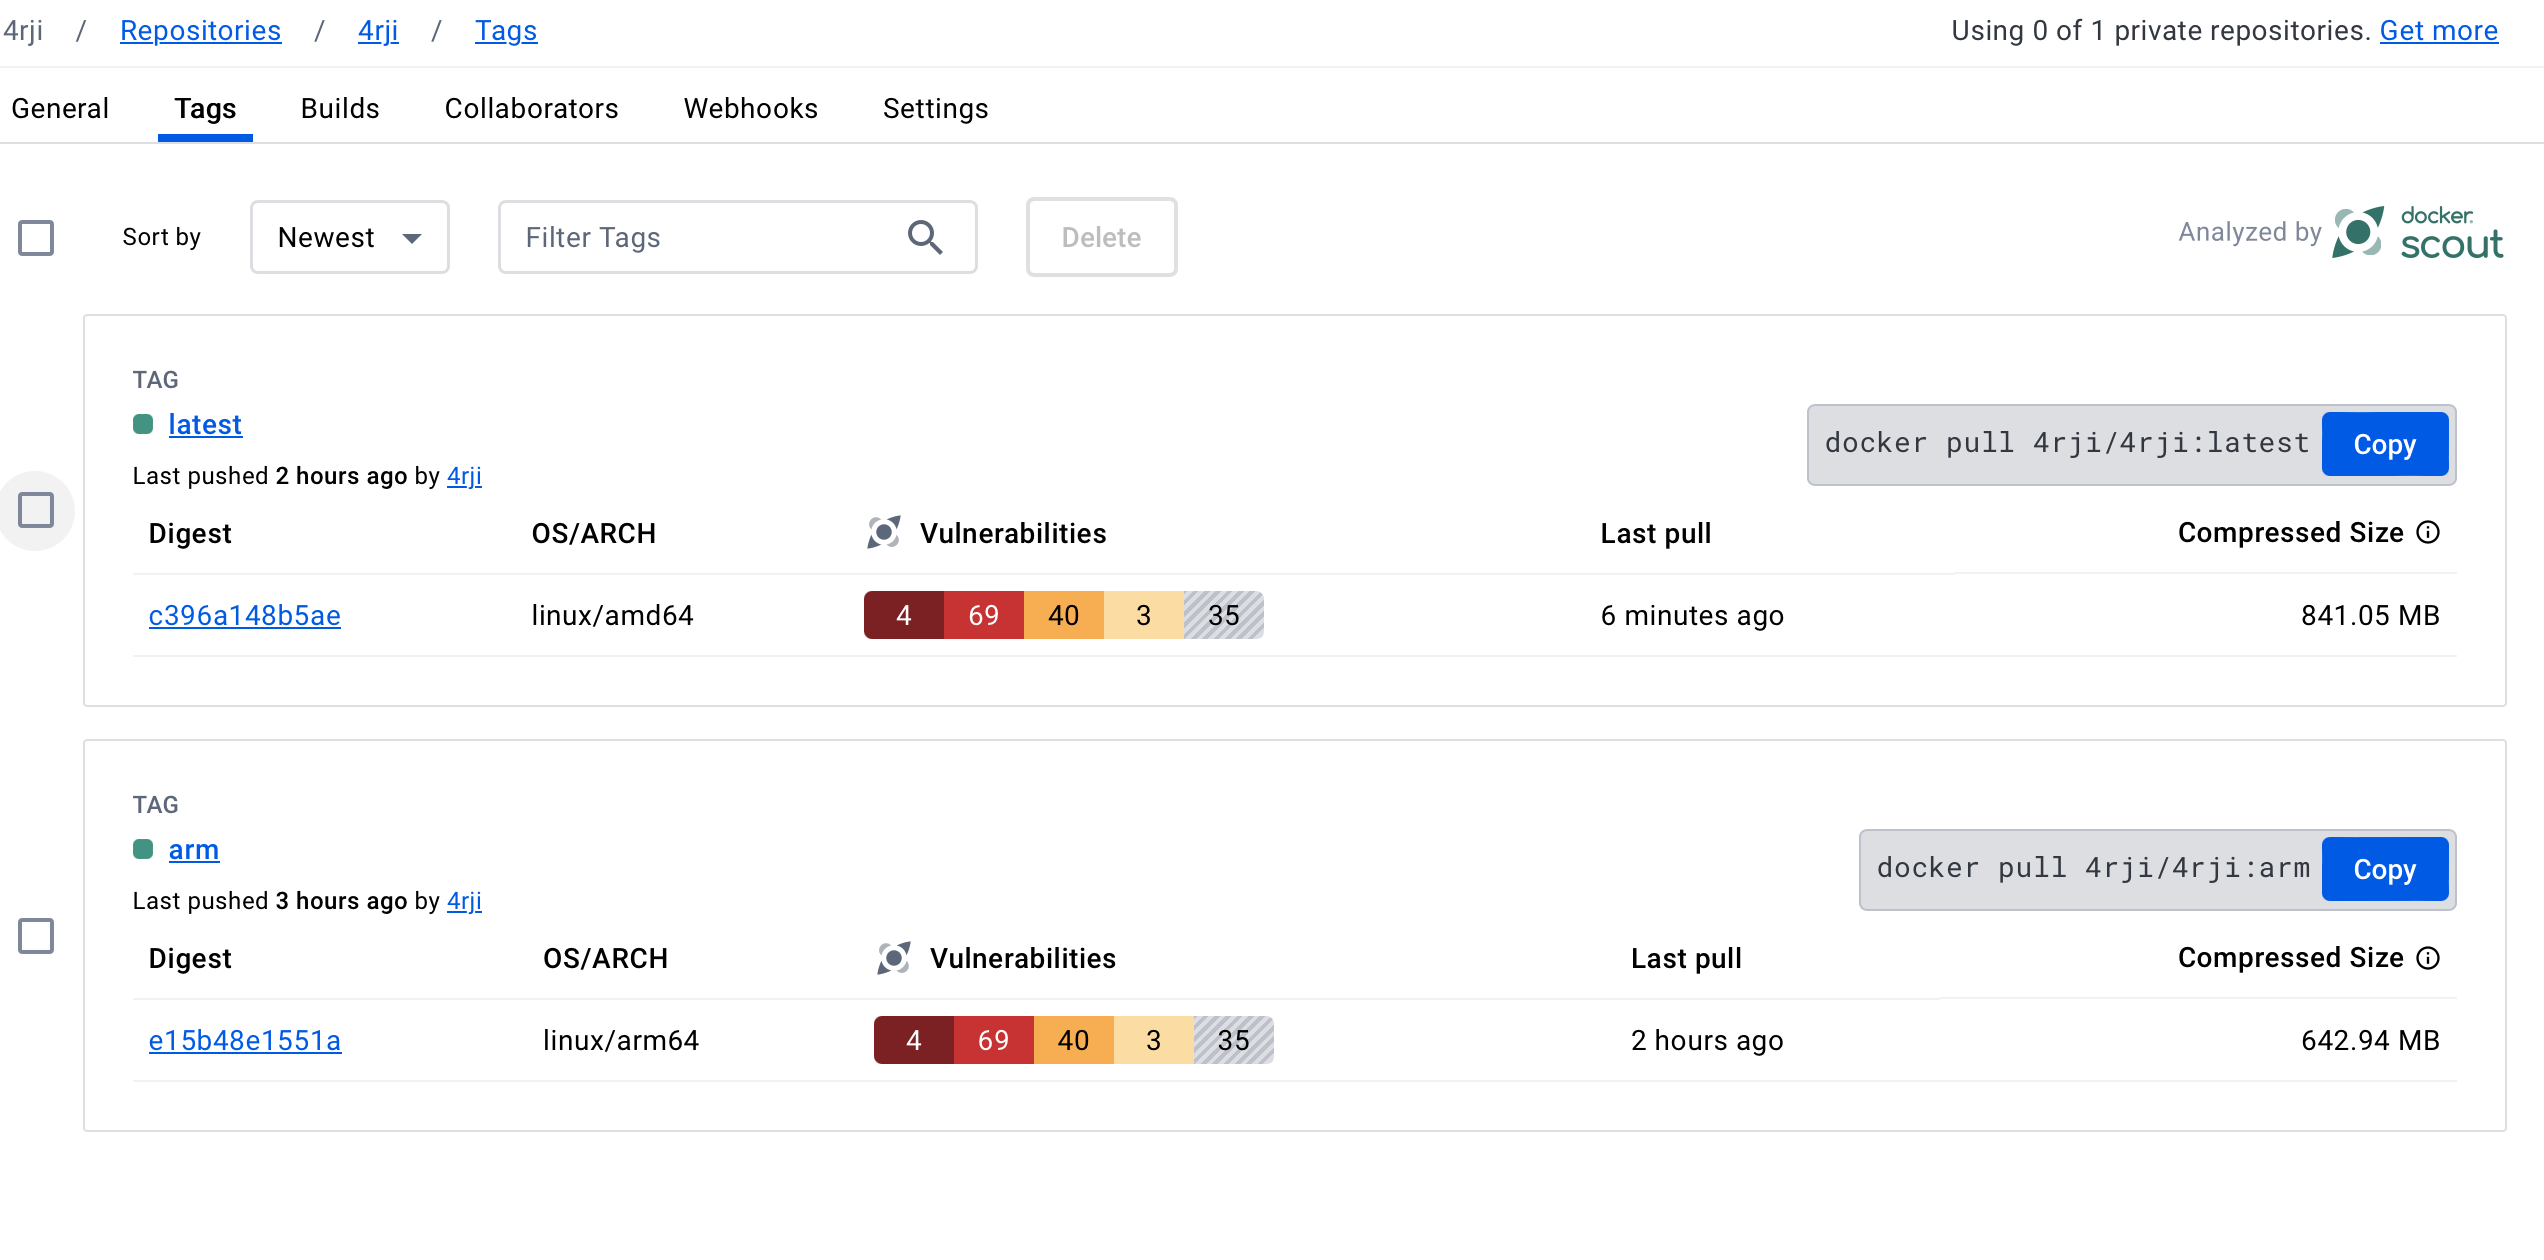The height and width of the screenshot is (1260, 2544).
Task: Click Scout icon next to arm Vulnerabilities
Action: 894,958
